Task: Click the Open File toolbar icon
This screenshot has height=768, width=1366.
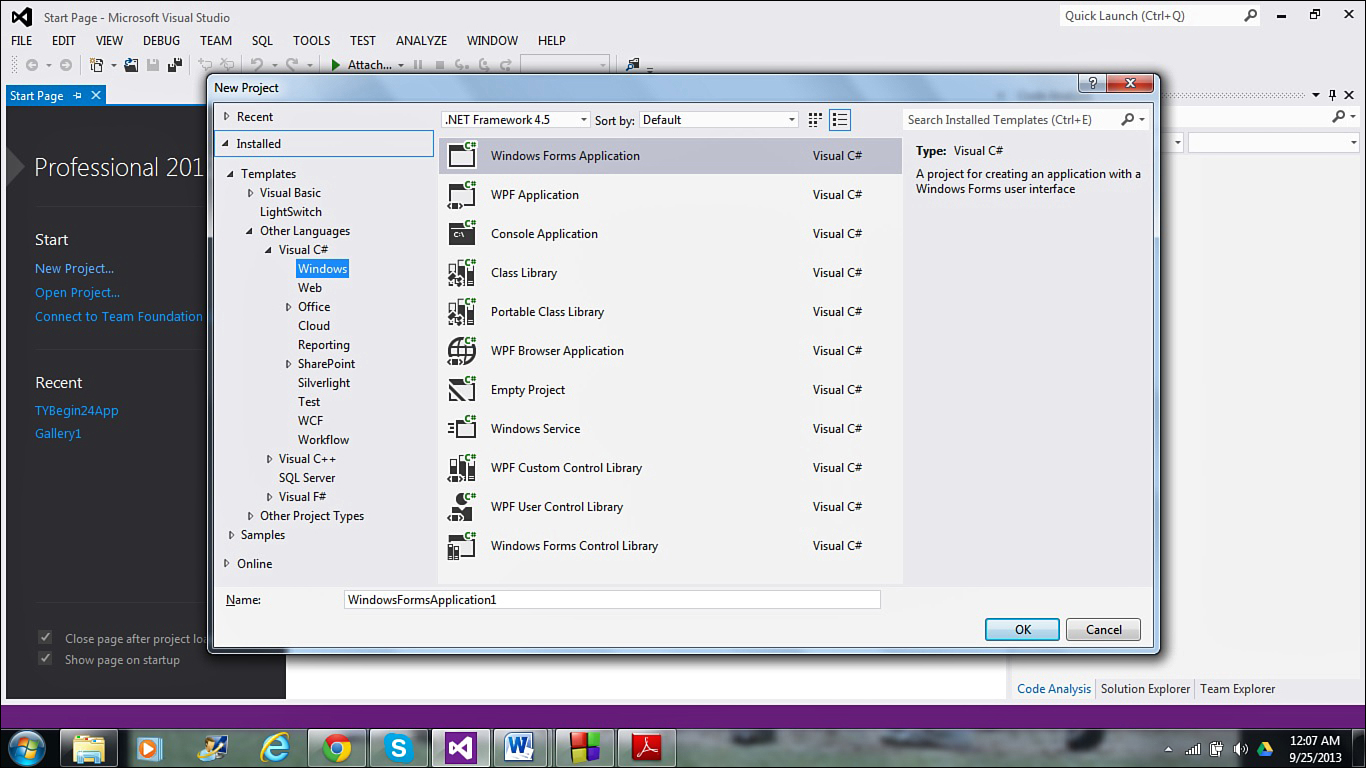Action: click(x=131, y=65)
